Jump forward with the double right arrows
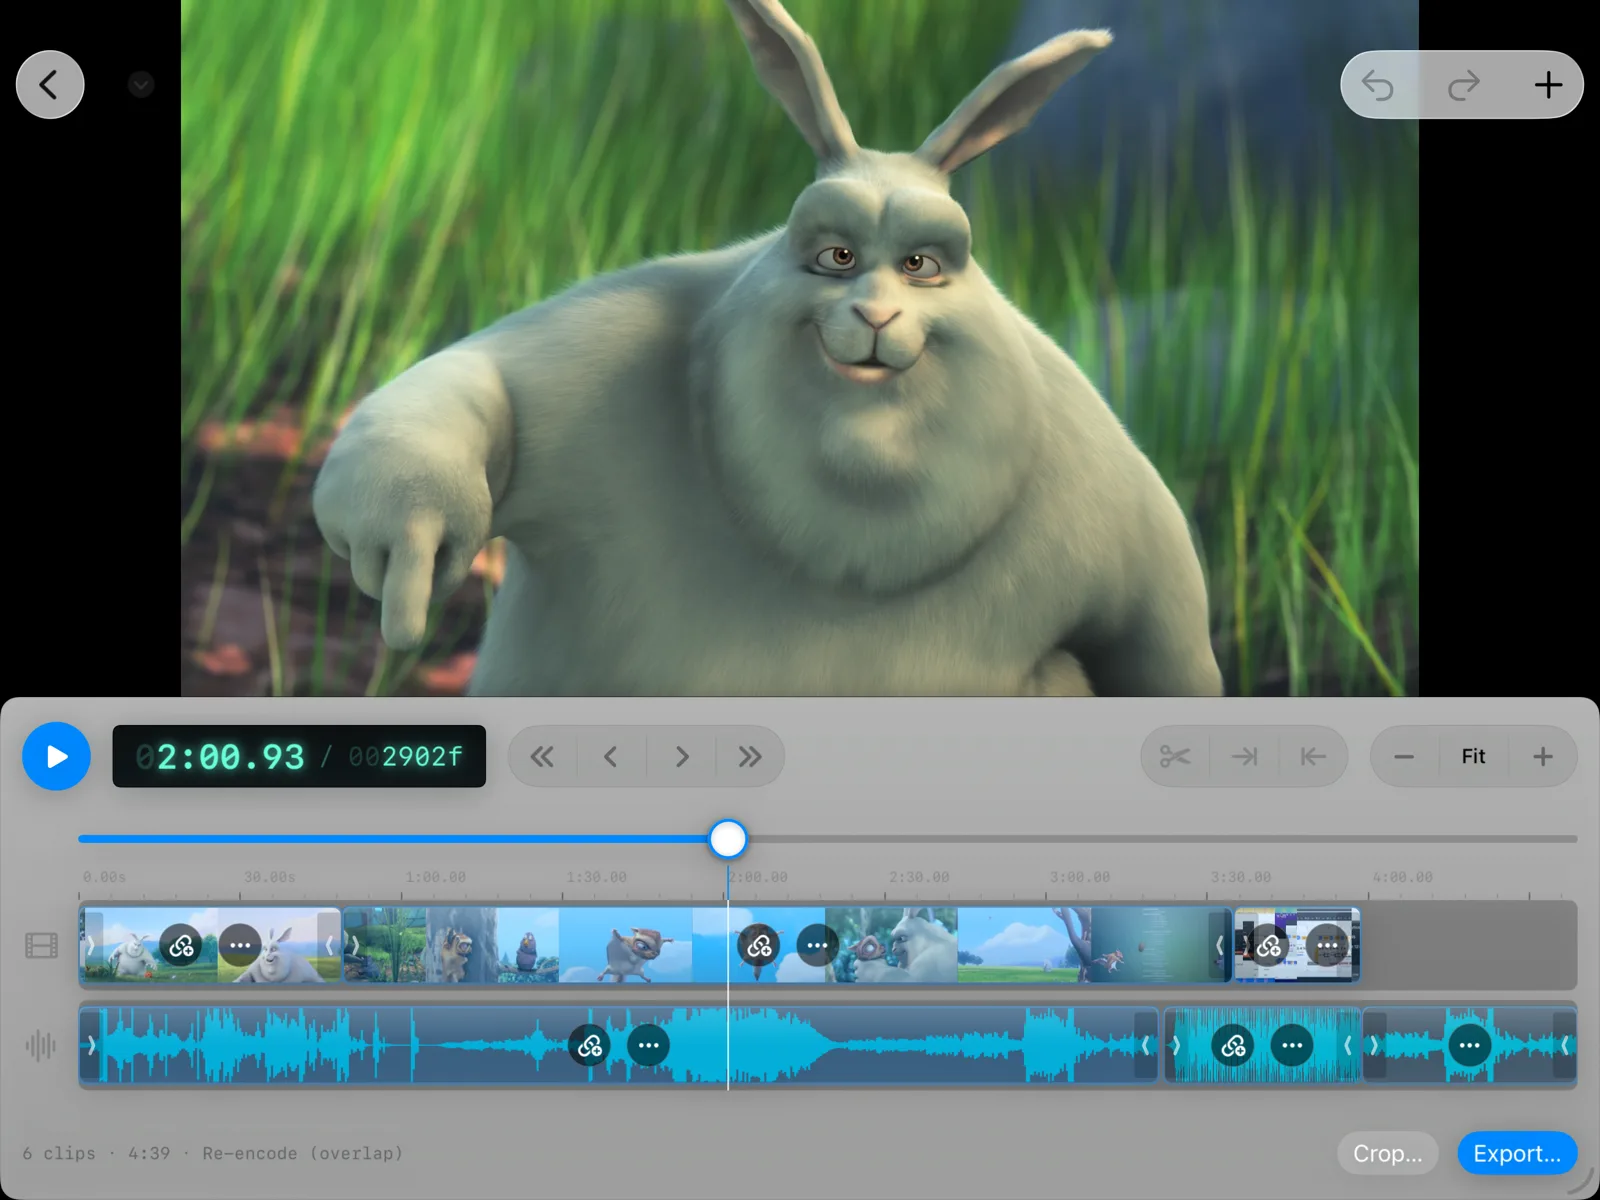The width and height of the screenshot is (1600, 1200). (750, 757)
